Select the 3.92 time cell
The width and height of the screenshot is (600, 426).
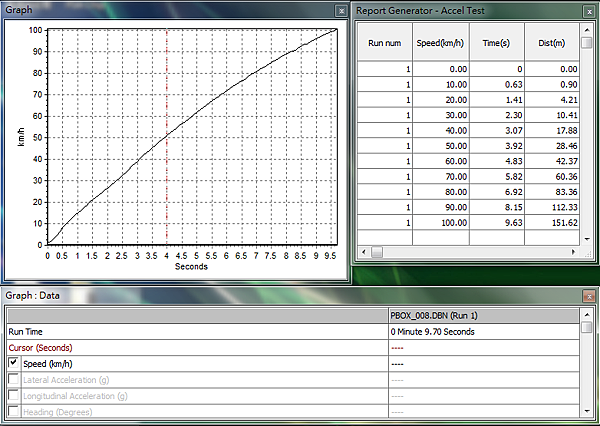(x=497, y=146)
